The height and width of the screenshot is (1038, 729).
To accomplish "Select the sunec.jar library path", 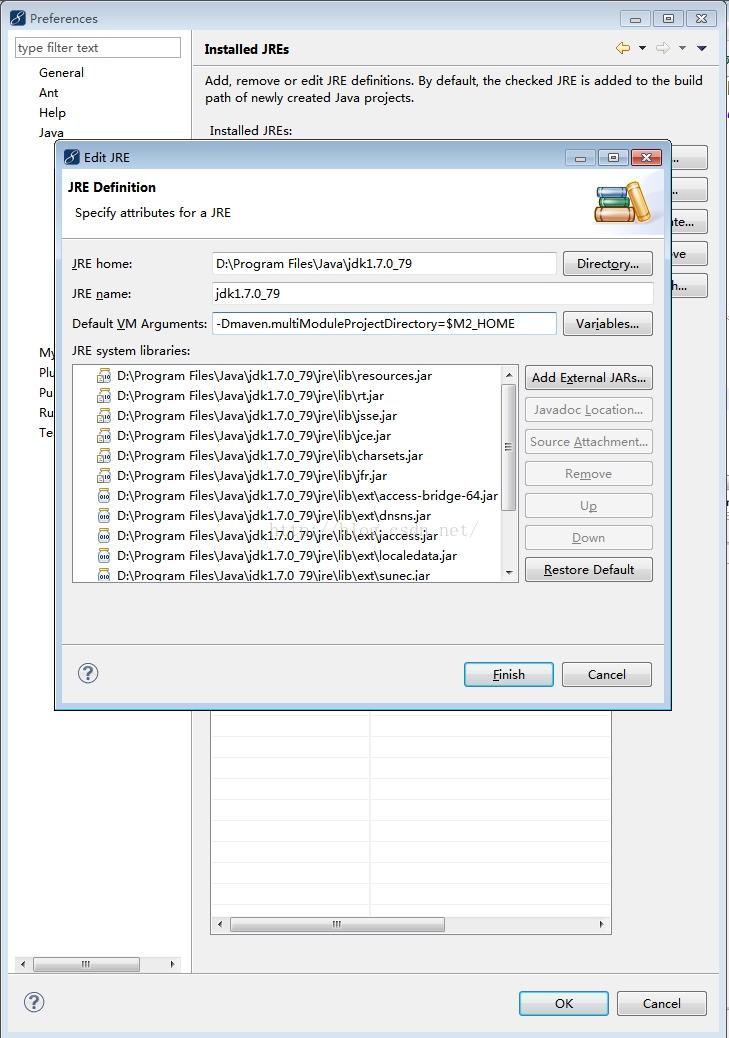I will pyautogui.click(x=273, y=575).
